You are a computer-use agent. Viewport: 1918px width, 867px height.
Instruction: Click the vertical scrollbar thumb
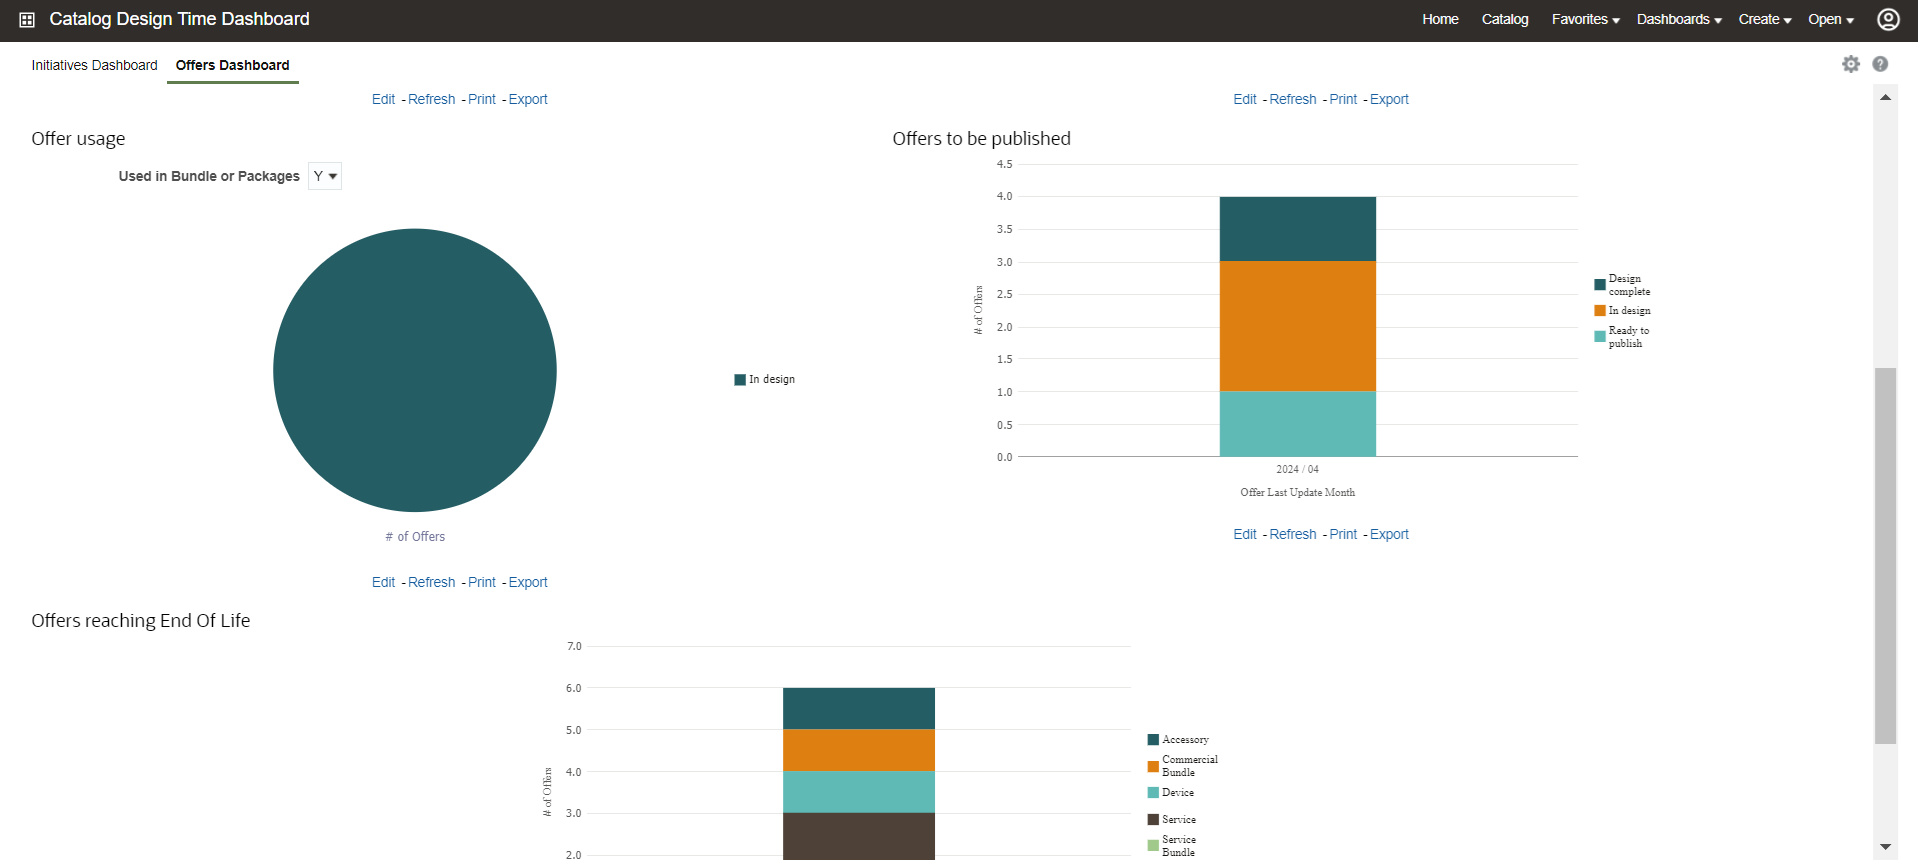pos(1885,556)
